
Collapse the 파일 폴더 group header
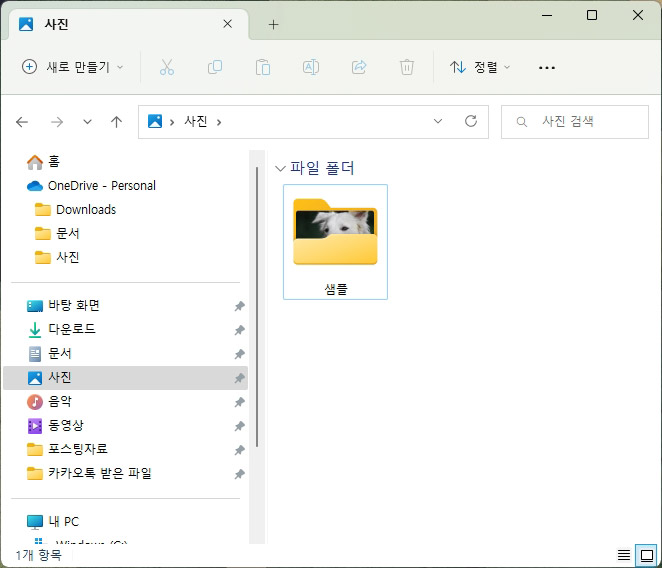[x=280, y=168]
